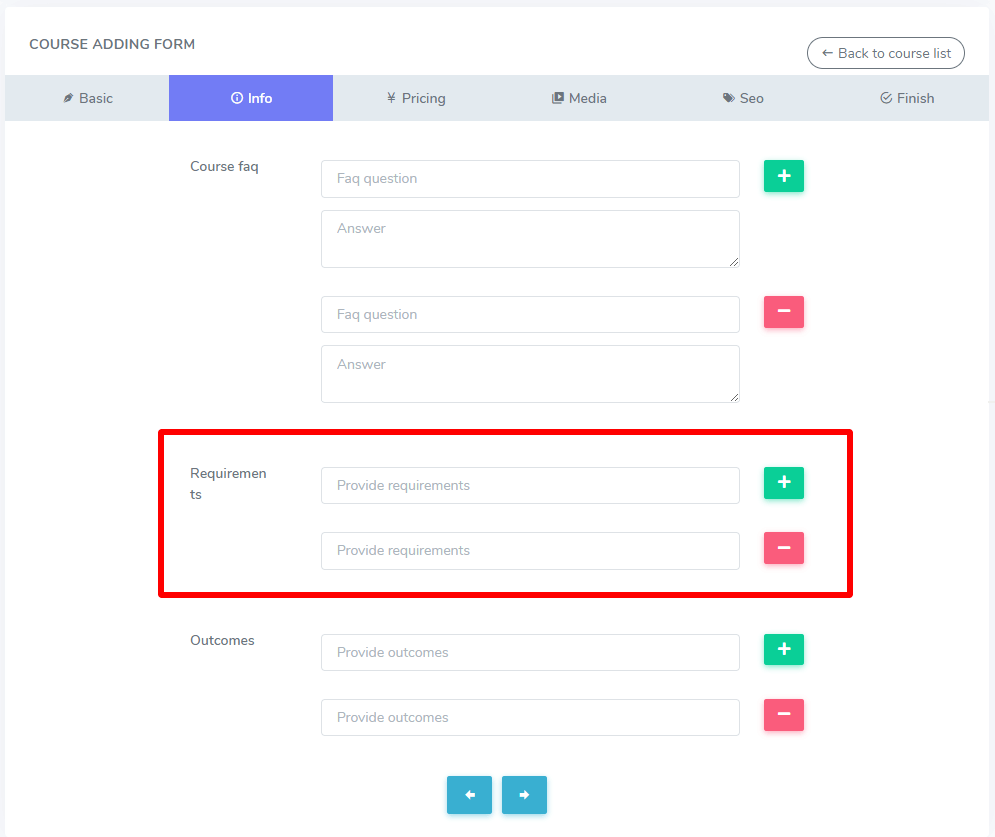The image size is (995, 837).
Task: Add a requirement field with plus icon
Action: point(783,483)
